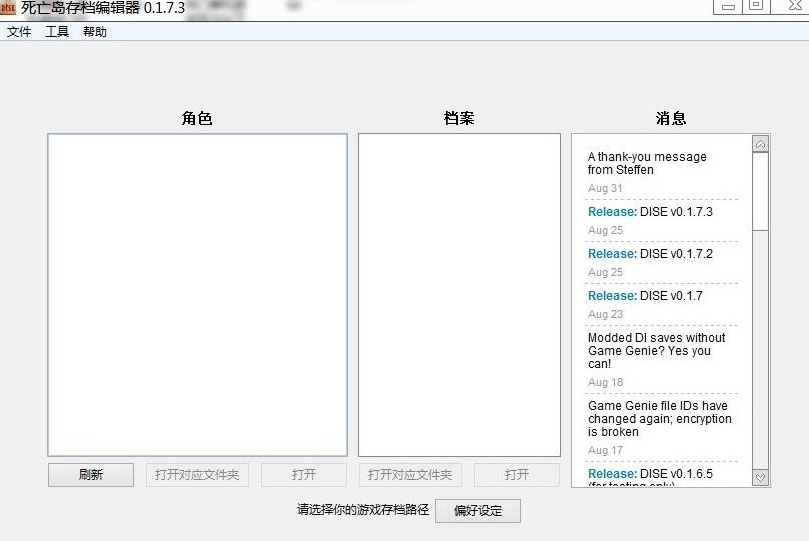Open 'A thank-you message from Steffen' news
This screenshot has height=541, width=809.
[647, 163]
